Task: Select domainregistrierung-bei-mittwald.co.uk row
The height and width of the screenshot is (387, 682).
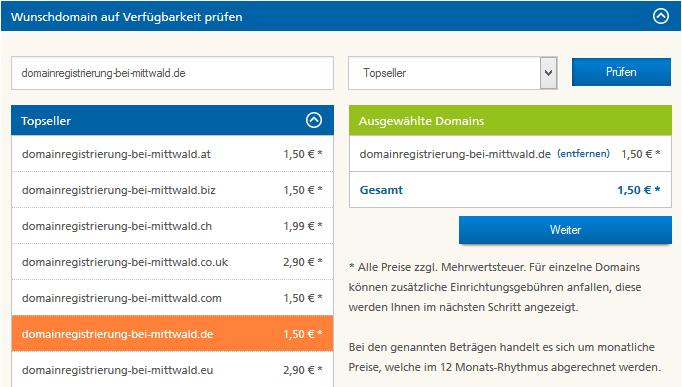Action: 172,262
